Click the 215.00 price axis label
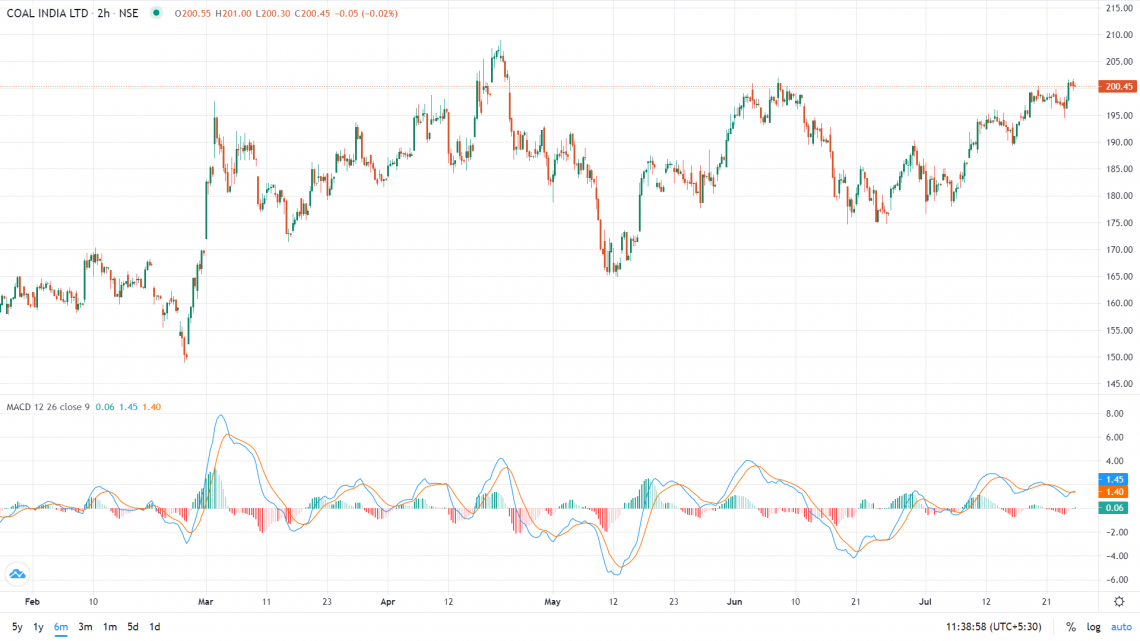The height and width of the screenshot is (641, 1140). tap(1119, 8)
